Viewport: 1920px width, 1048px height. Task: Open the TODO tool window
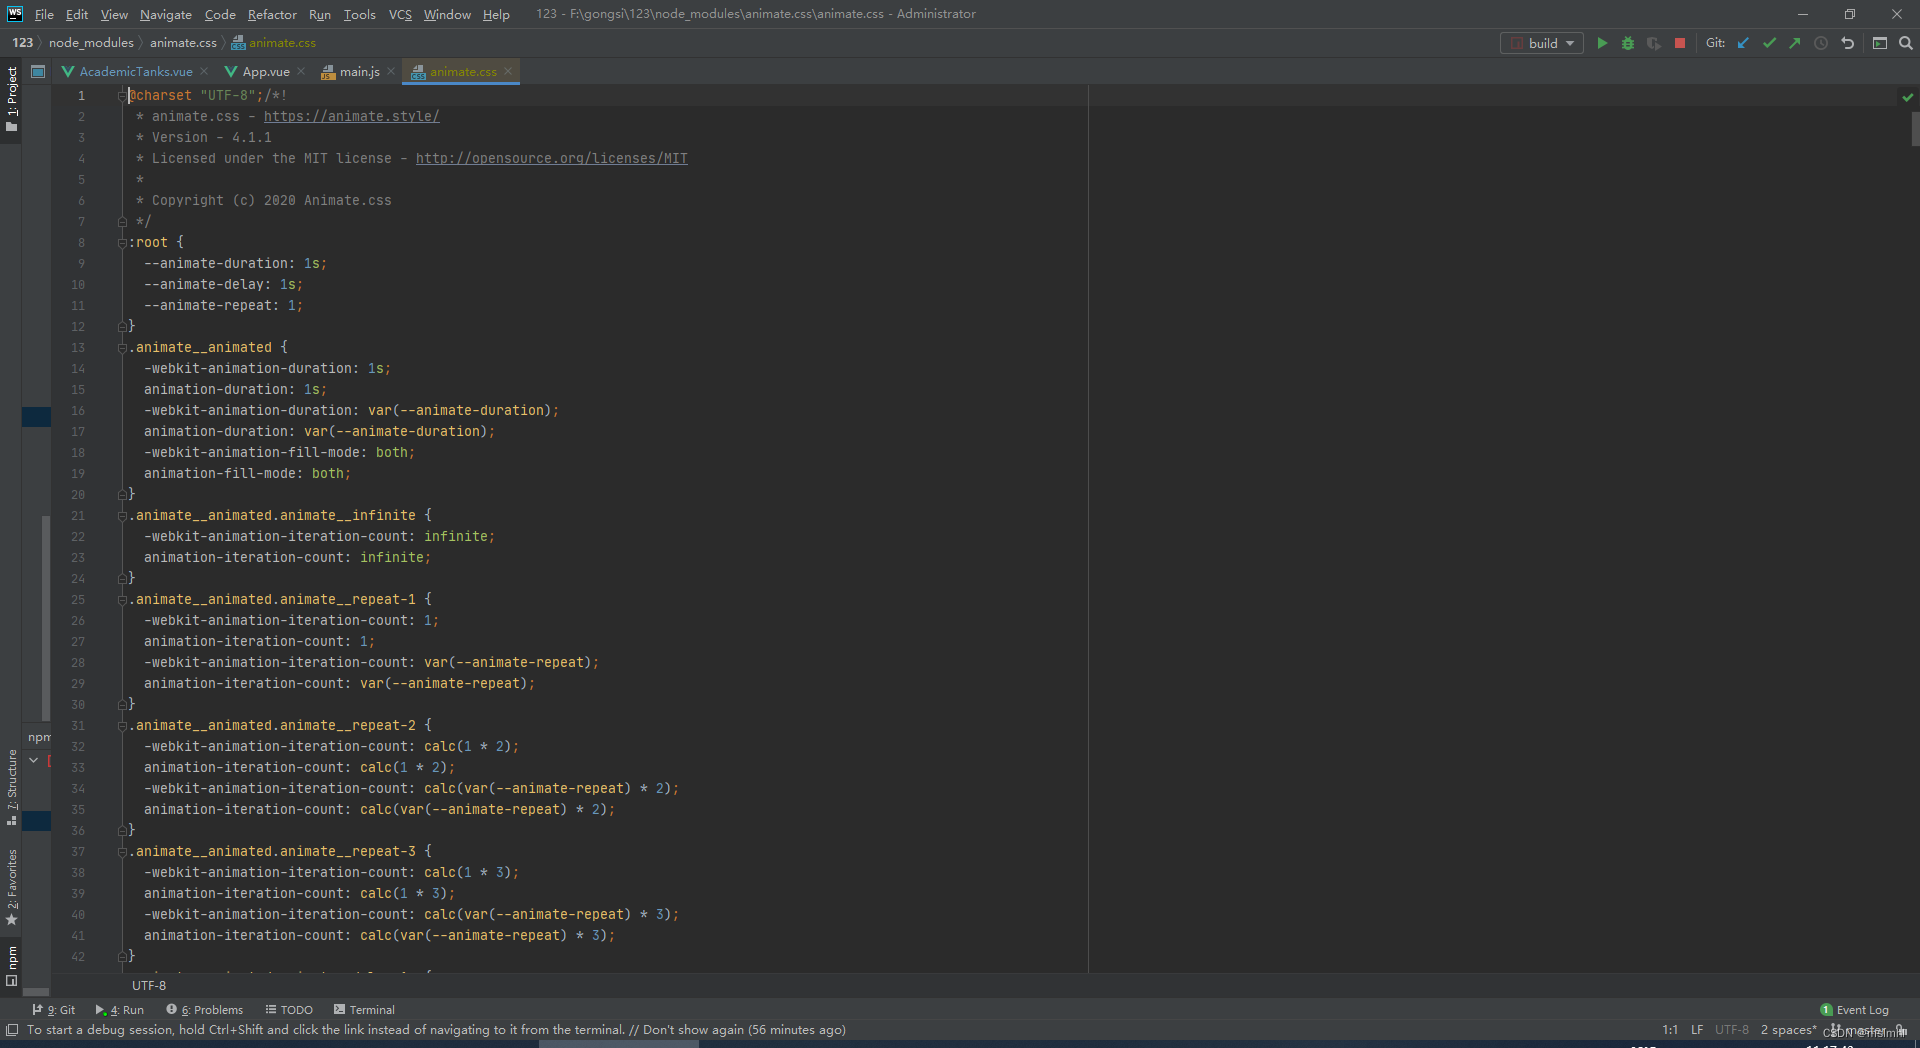coord(289,1010)
